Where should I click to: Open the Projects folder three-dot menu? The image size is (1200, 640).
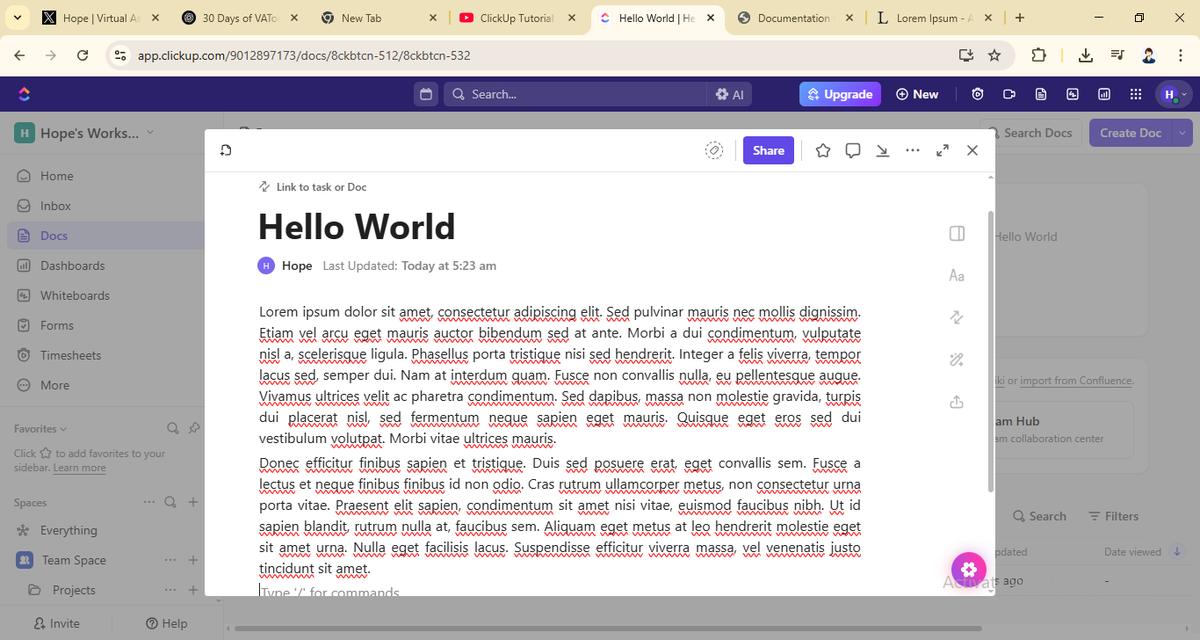click(170, 590)
